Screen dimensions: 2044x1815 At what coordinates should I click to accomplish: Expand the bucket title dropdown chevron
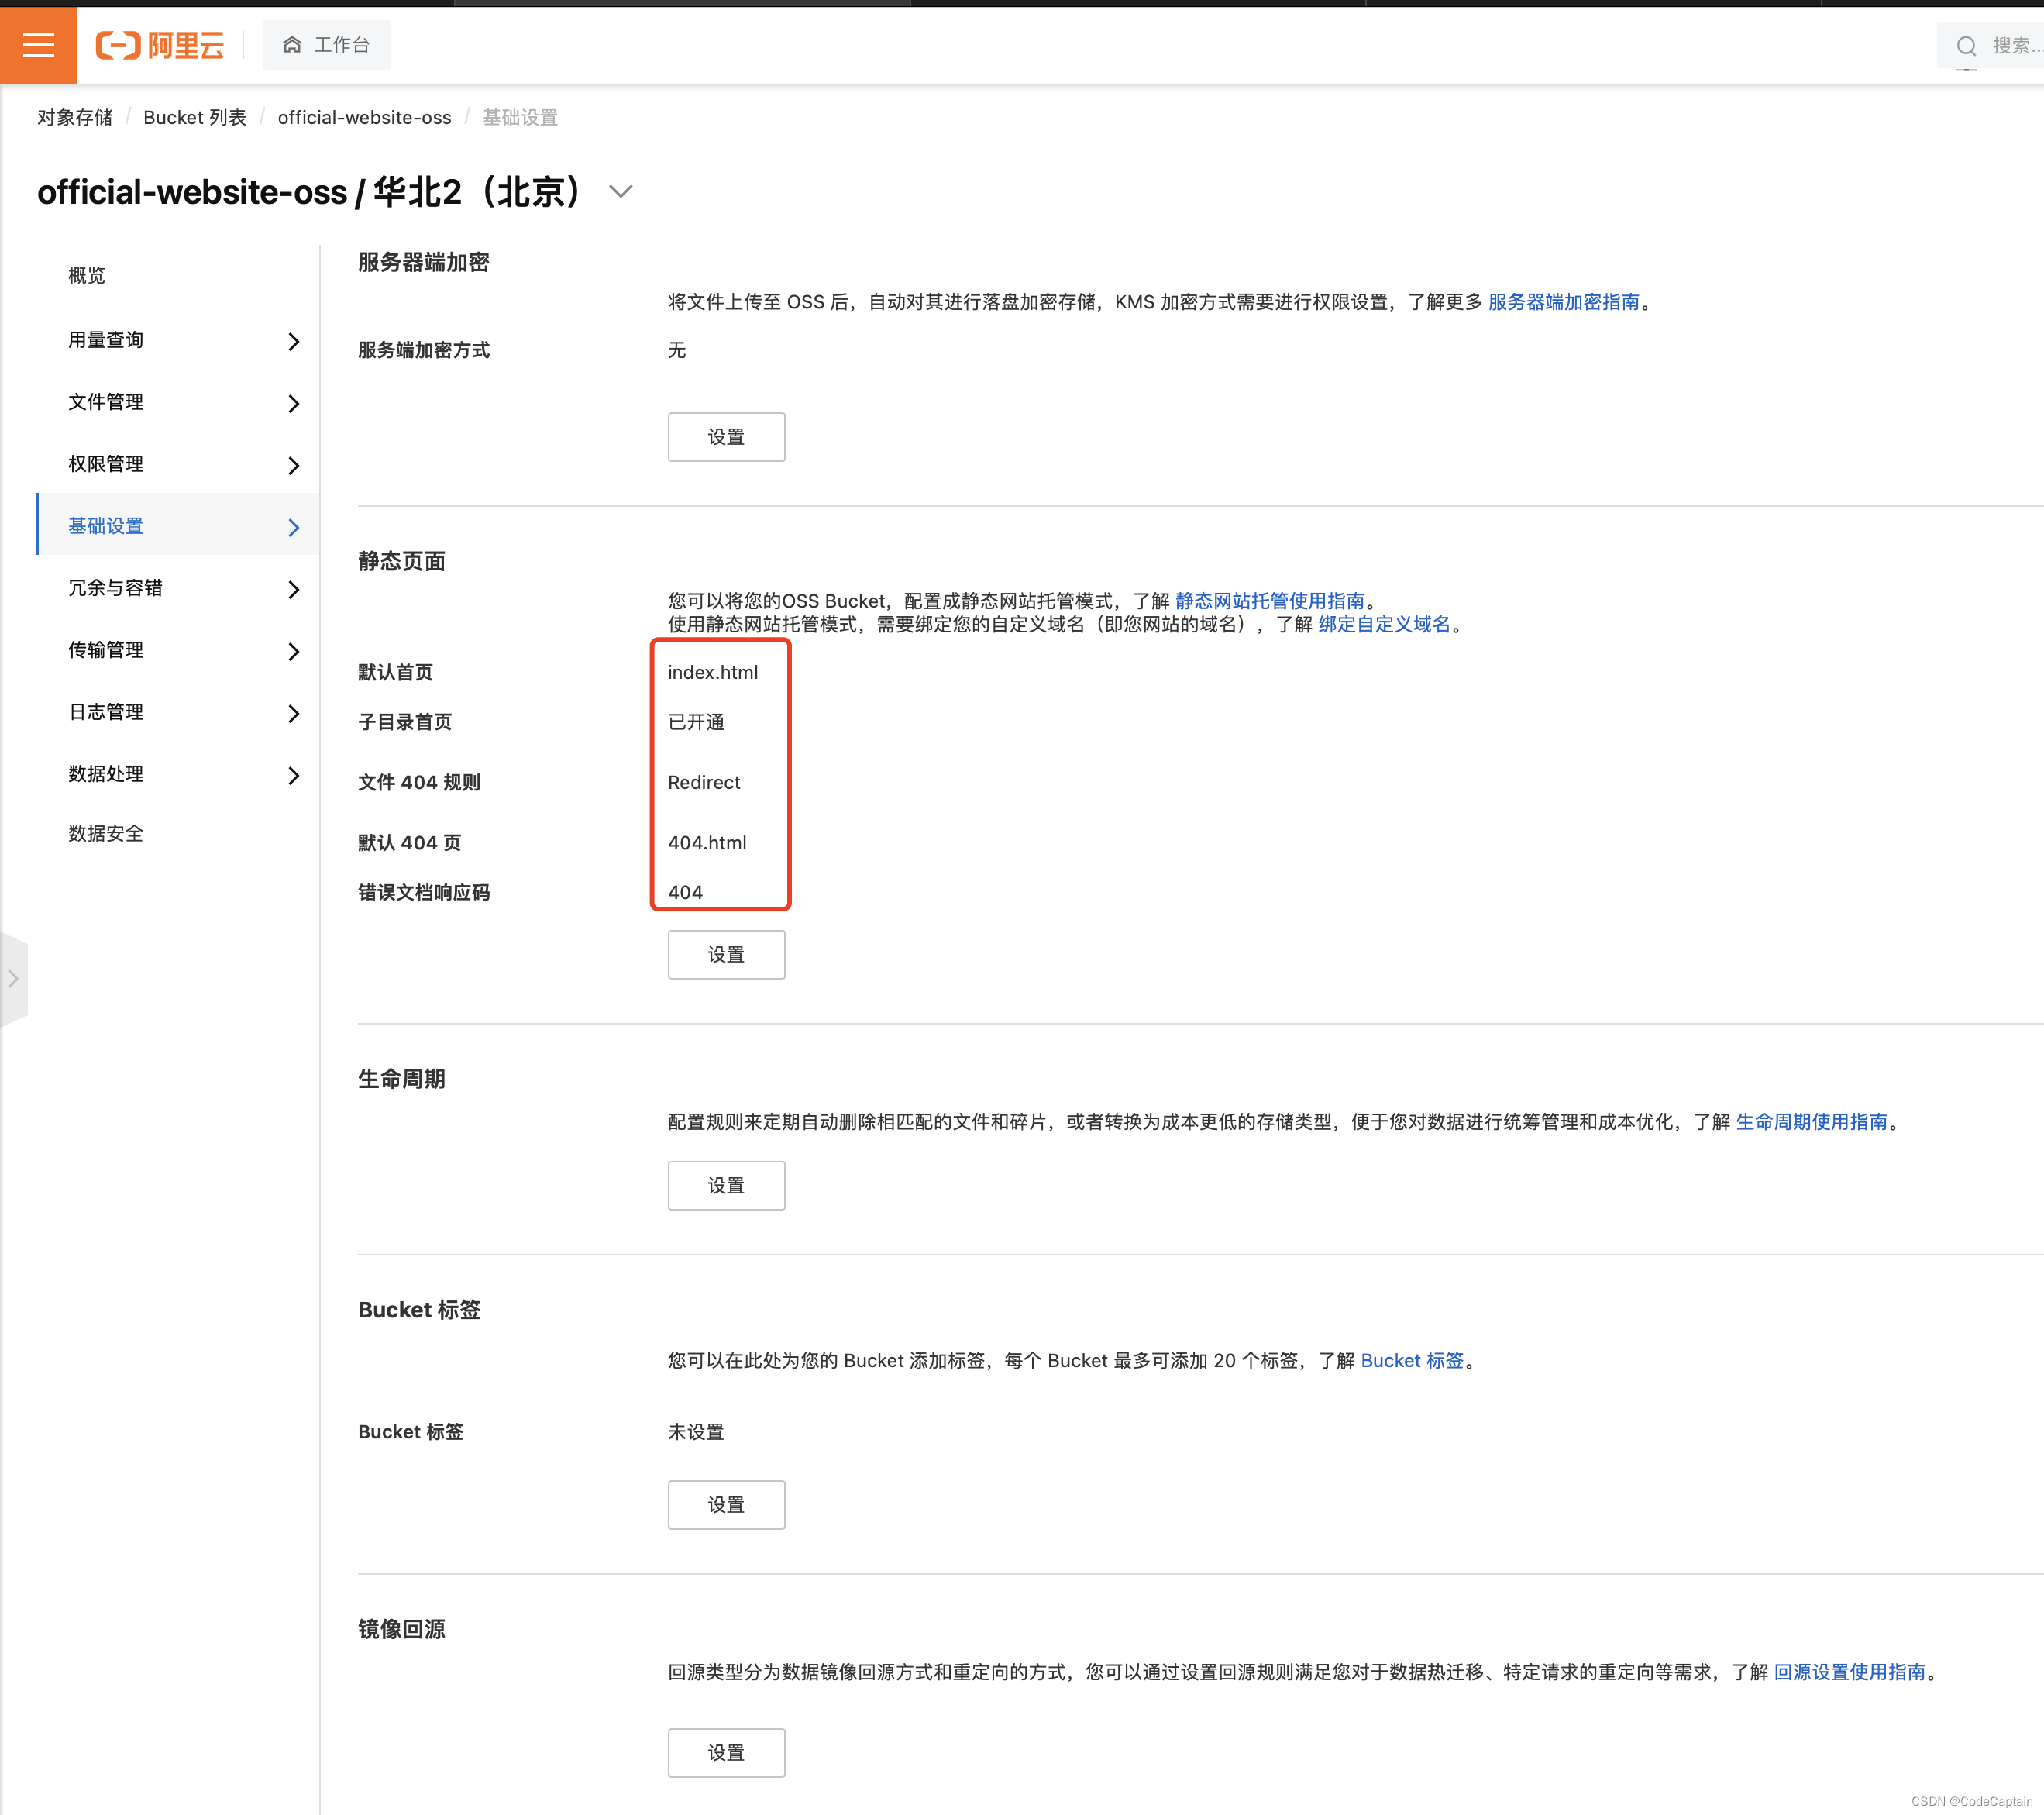pyautogui.click(x=621, y=191)
